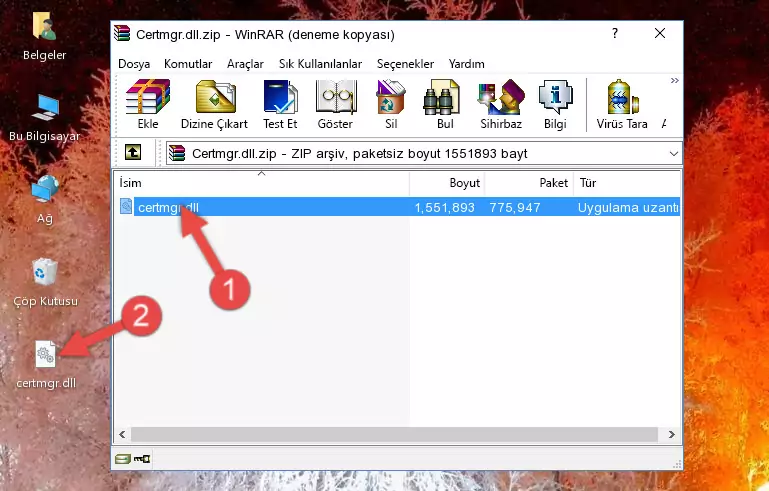
Task: Select the Belgeler desktop icon
Action: click(x=44, y=36)
